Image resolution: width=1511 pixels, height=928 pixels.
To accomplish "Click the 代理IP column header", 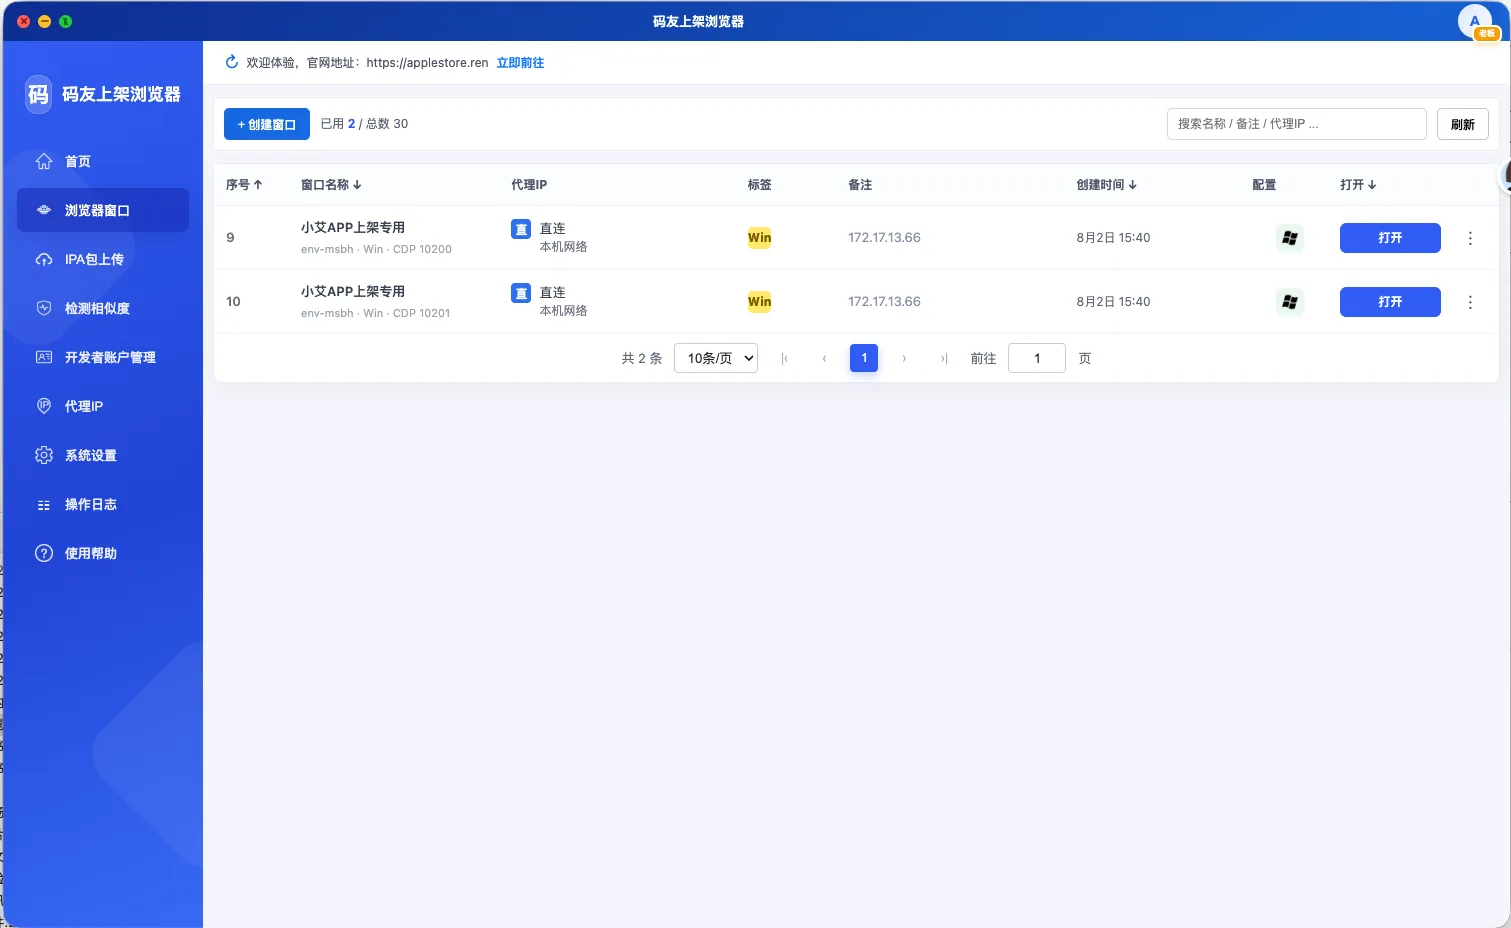I will 529,185.
